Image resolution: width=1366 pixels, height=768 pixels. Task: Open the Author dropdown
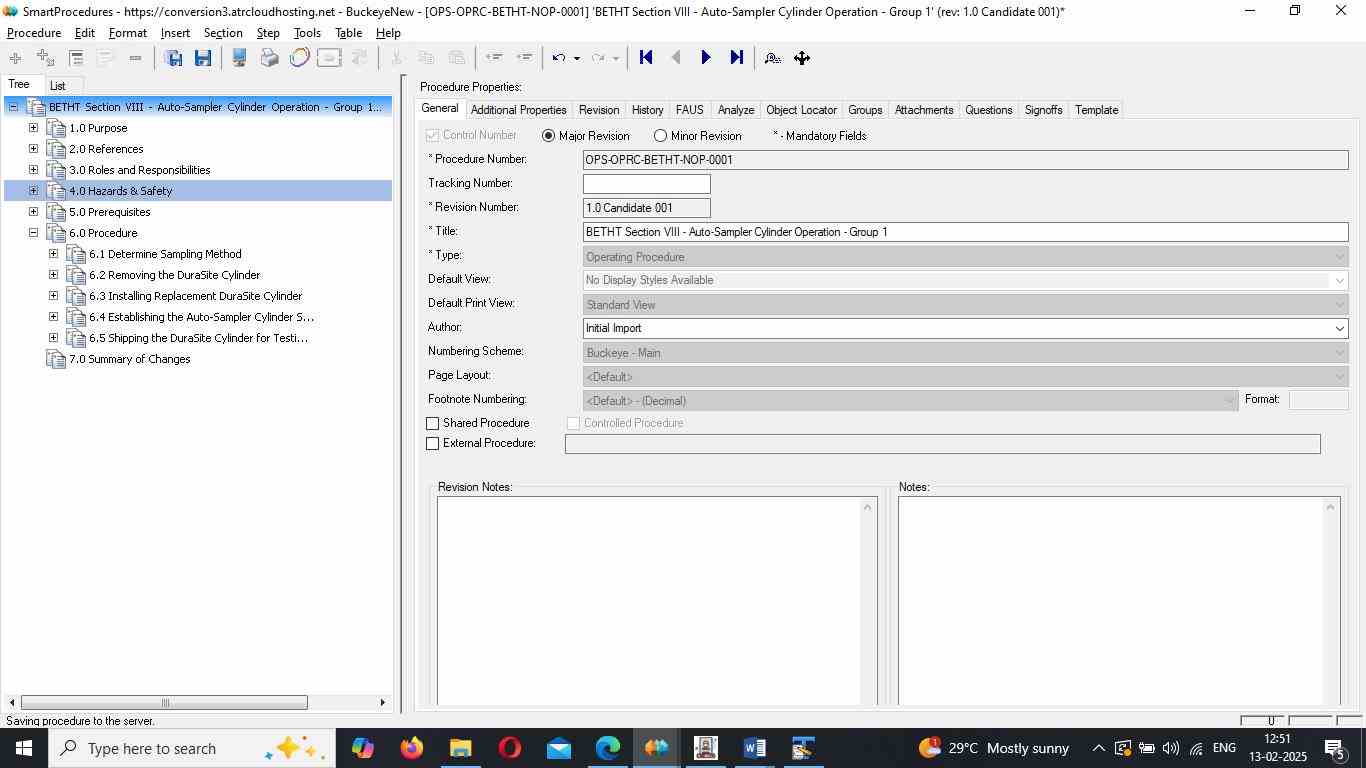(x=1339, y=328)
